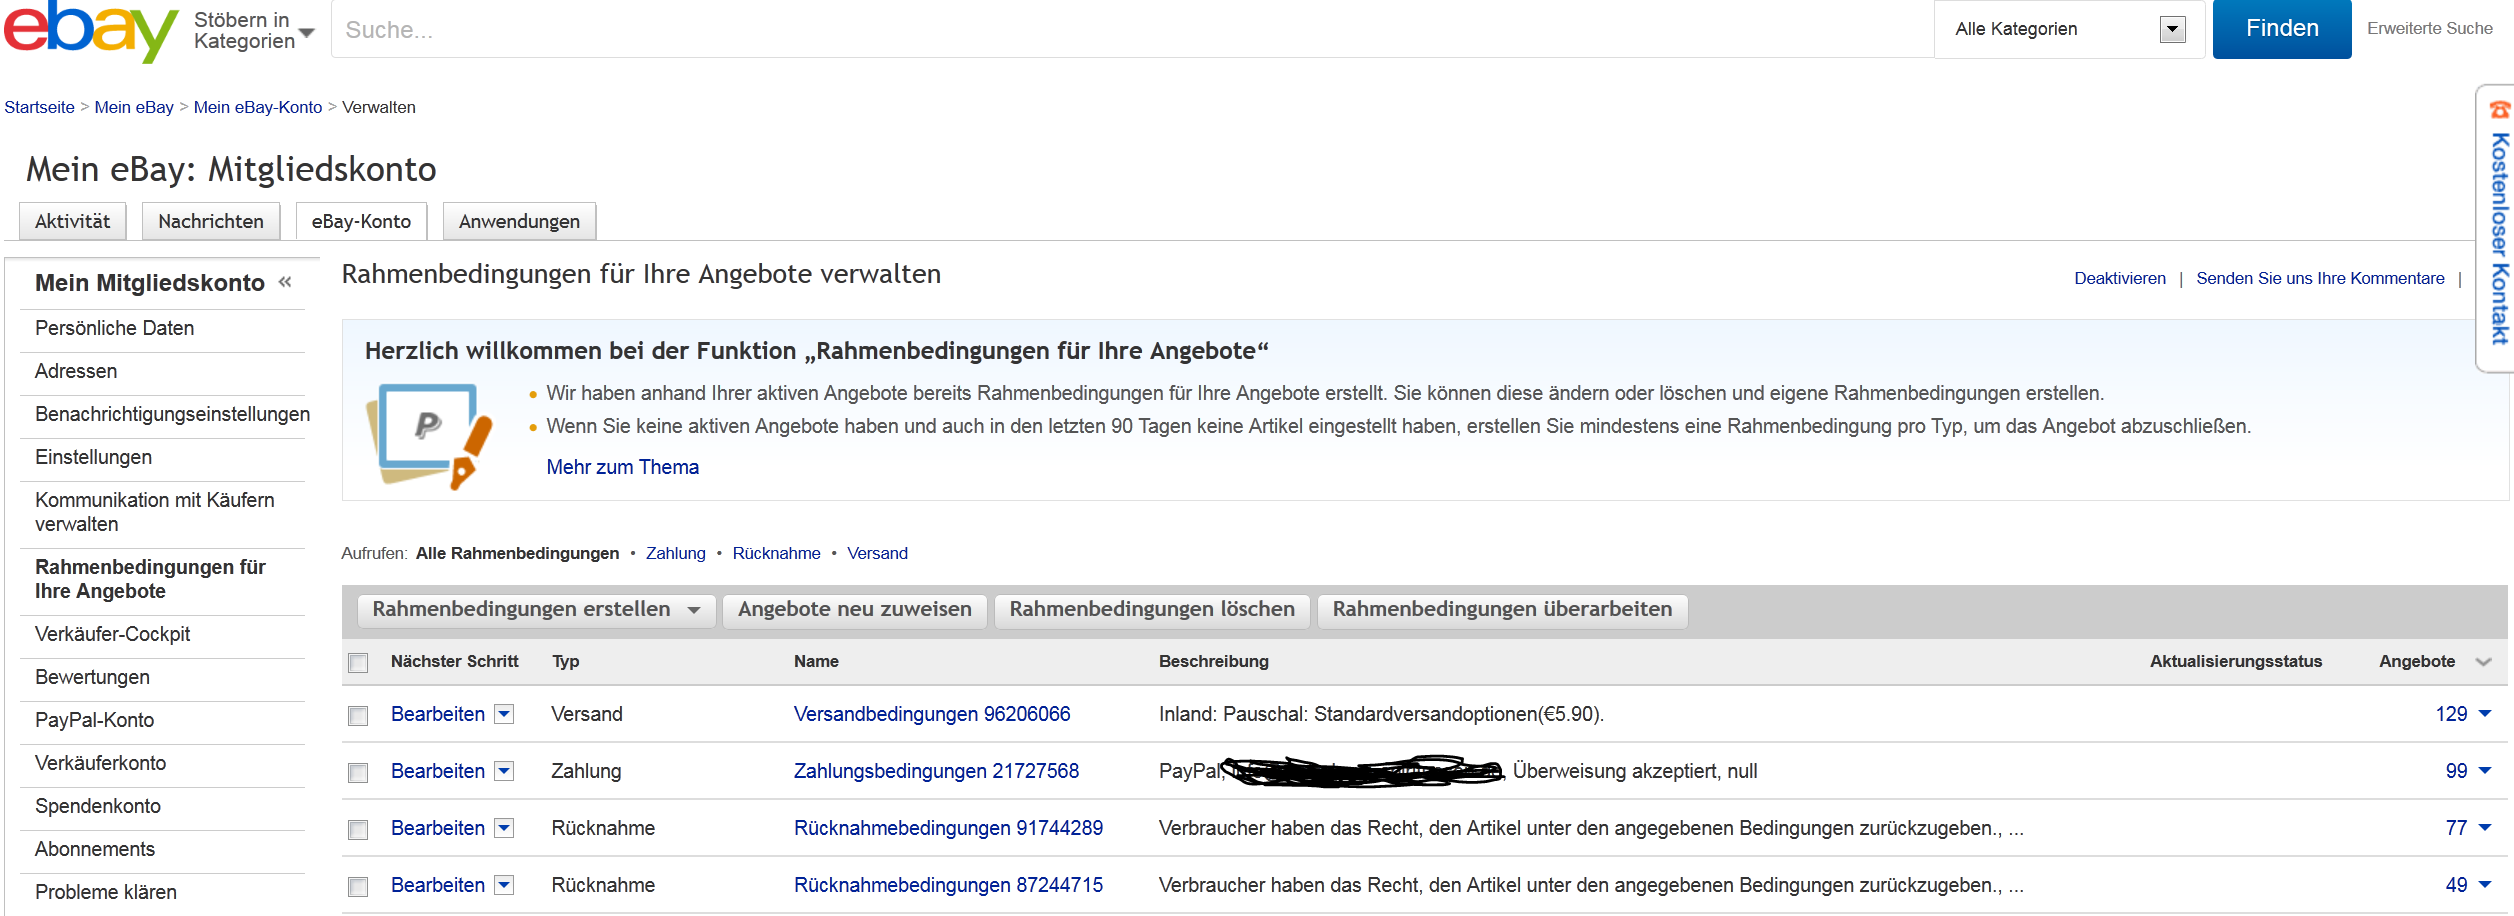Expand the 49 Angebote arrow
Viewport: 2514px width, 916px height.
2485,885
